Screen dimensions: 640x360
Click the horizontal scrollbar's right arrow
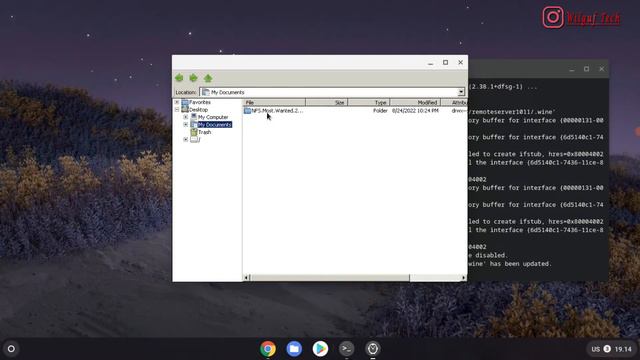[x=464, y=278]
